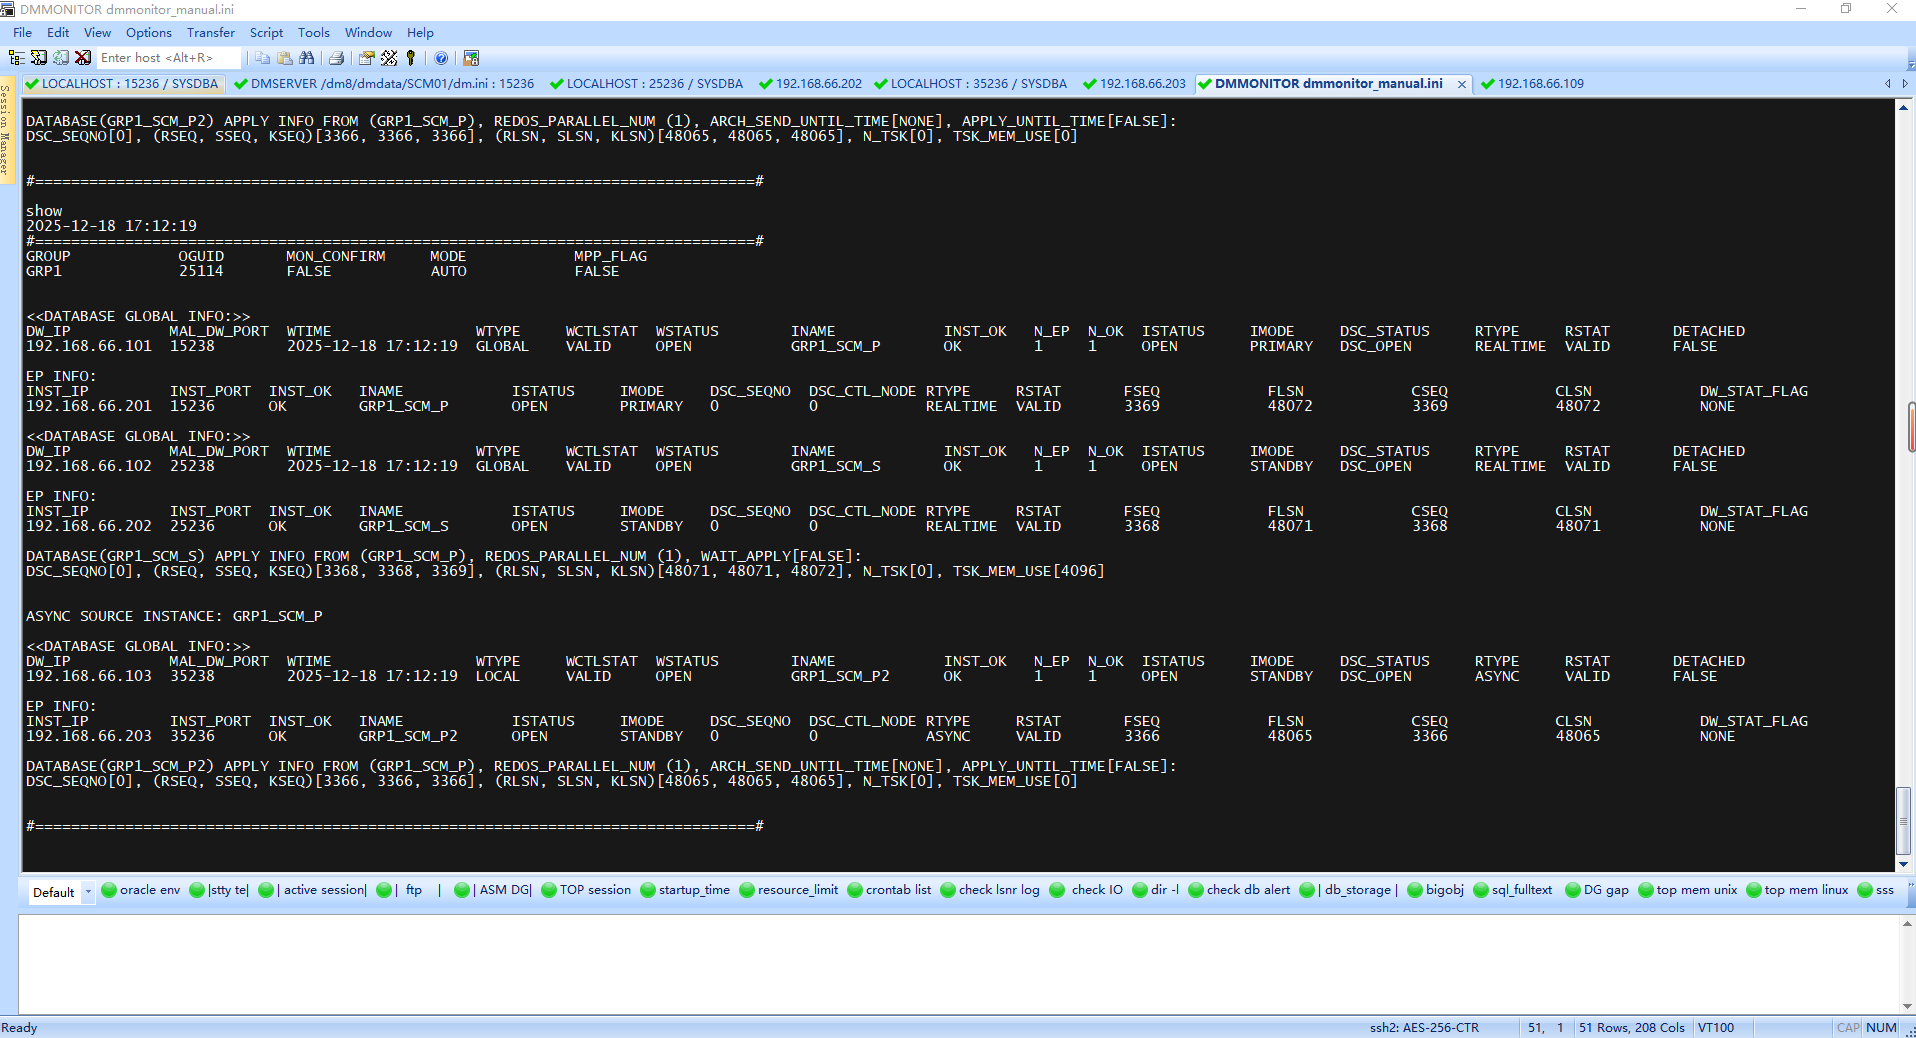Image resolution: width=1916 pixels, height=1038 pixels.
Task: Run the oracle env button
Action: click(141, 890)
